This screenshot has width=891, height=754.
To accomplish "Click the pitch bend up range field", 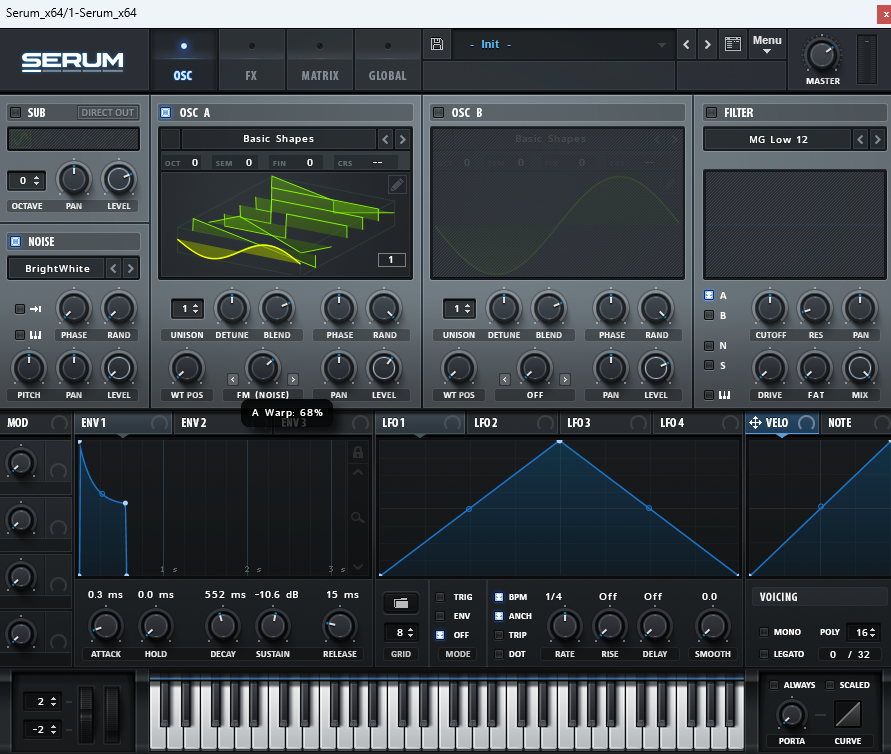I will (43, 701).
